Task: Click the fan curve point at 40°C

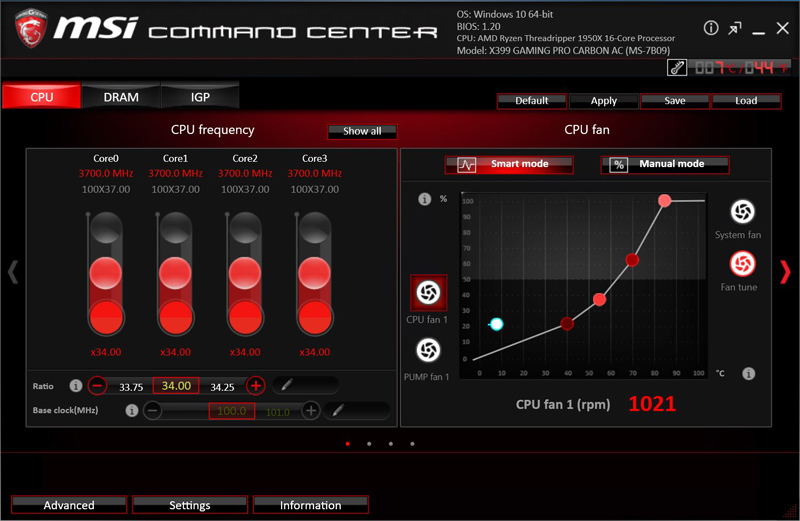Action: tap(567, 323)
